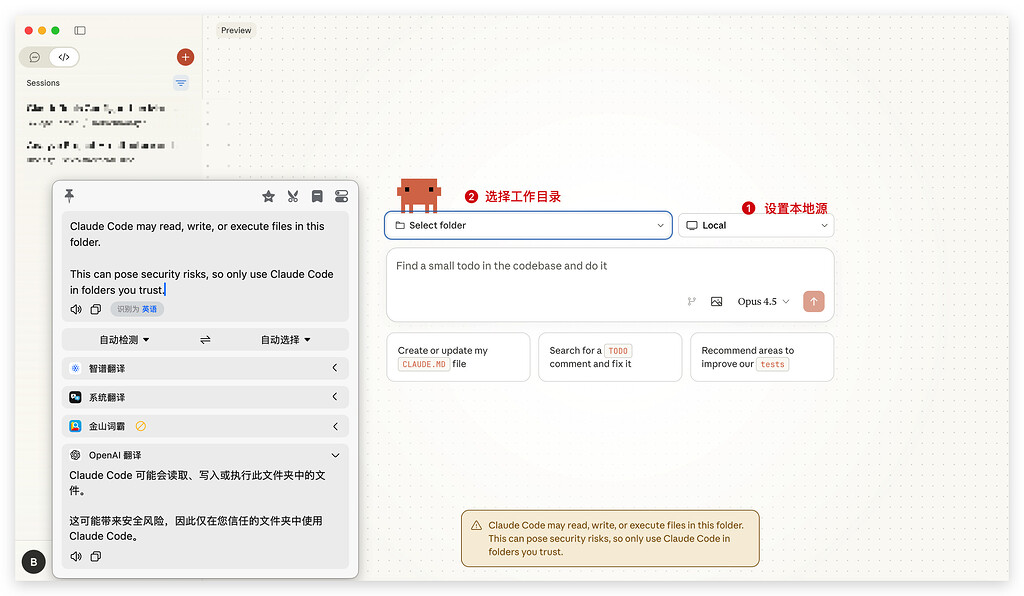Image resolution: width=1024 pixels, height=596 pixels.
Task: Switch to the chat mode toggle
Action: click(x=35, y=57)
